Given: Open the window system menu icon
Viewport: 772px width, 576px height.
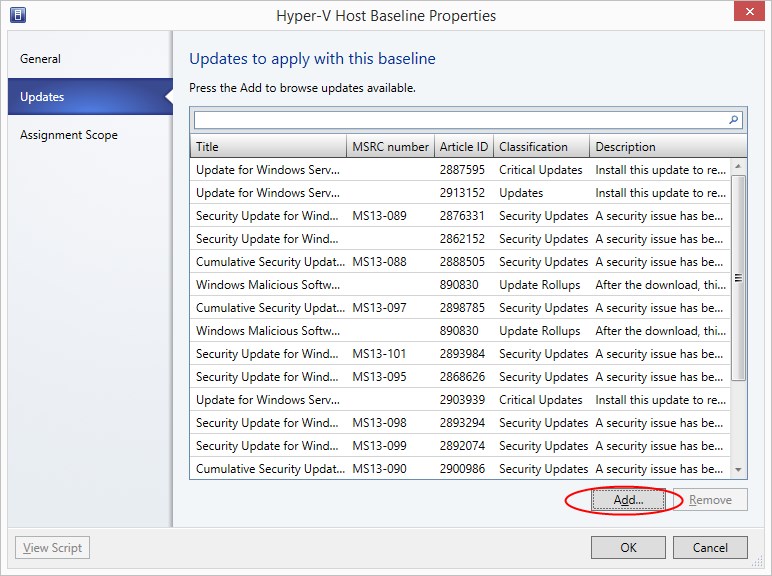Looking at the screenshot, I should 18,15.
